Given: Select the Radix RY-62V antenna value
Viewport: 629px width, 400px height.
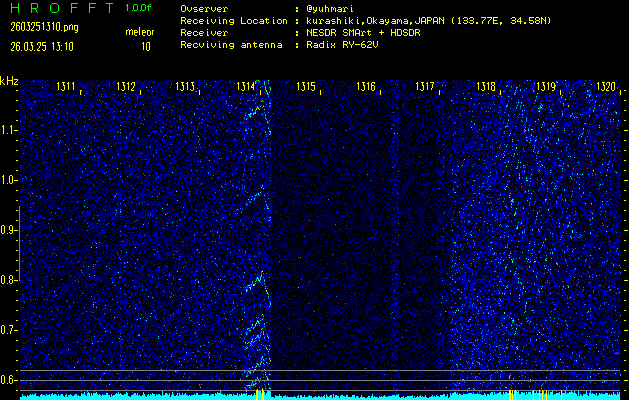Looking at the screenshot, I should [x=342, y=45].
